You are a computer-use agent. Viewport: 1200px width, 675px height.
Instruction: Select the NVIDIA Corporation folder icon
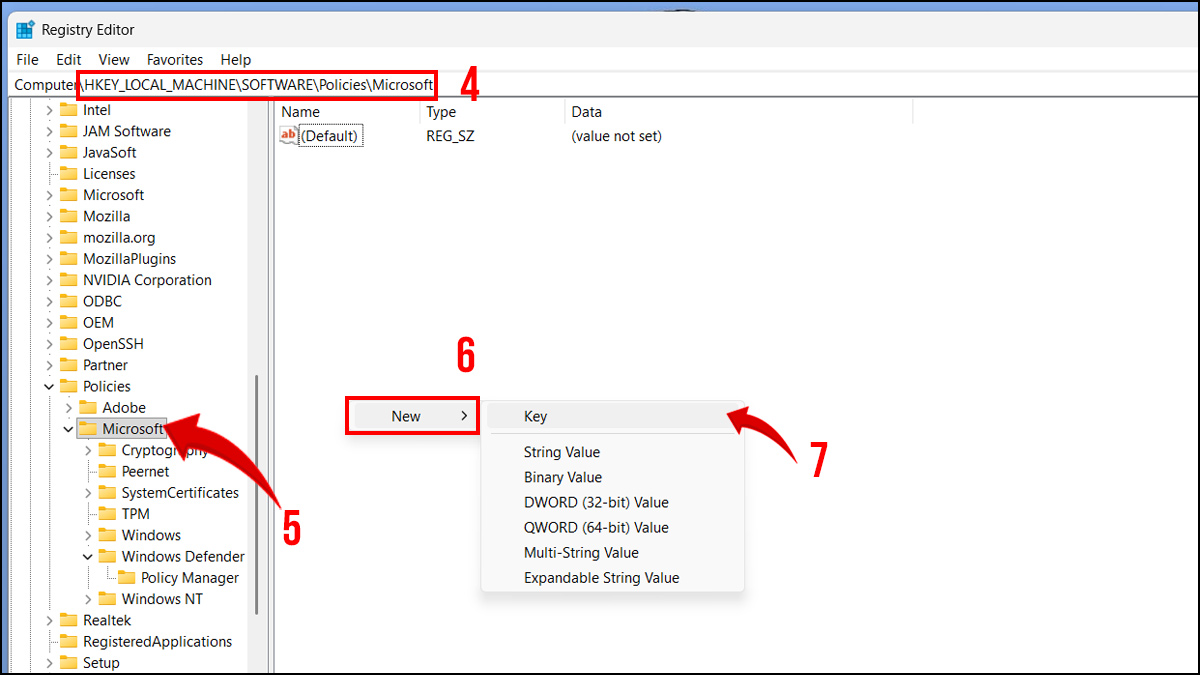71,279
